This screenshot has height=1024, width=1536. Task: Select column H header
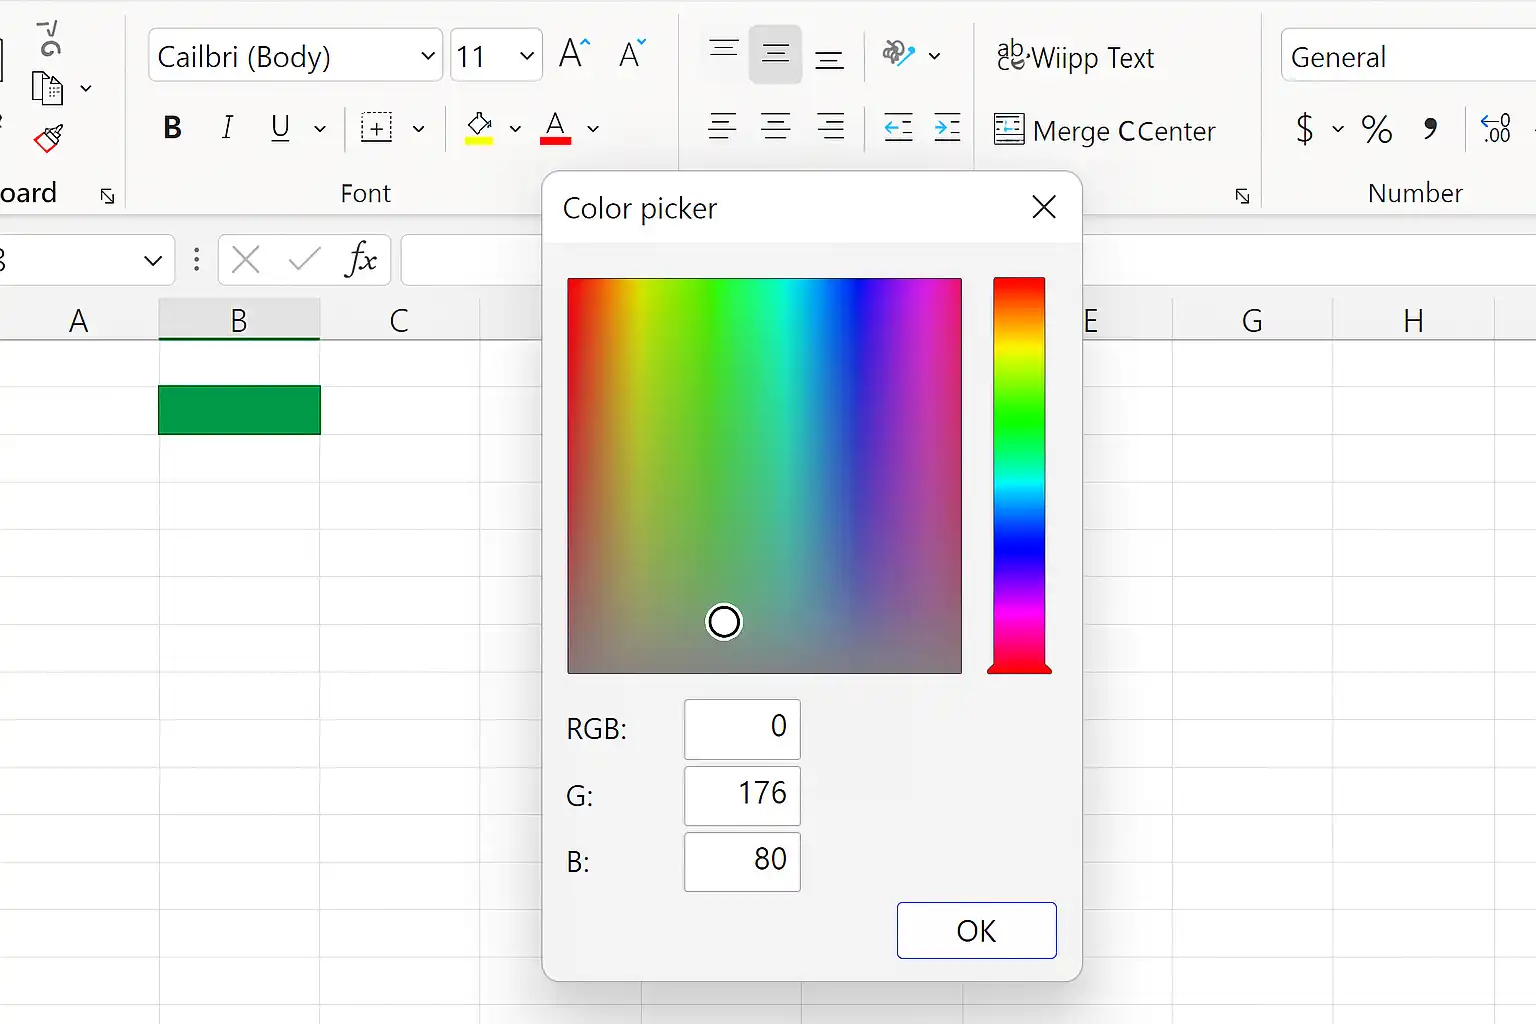click(x=1413, y=321)
